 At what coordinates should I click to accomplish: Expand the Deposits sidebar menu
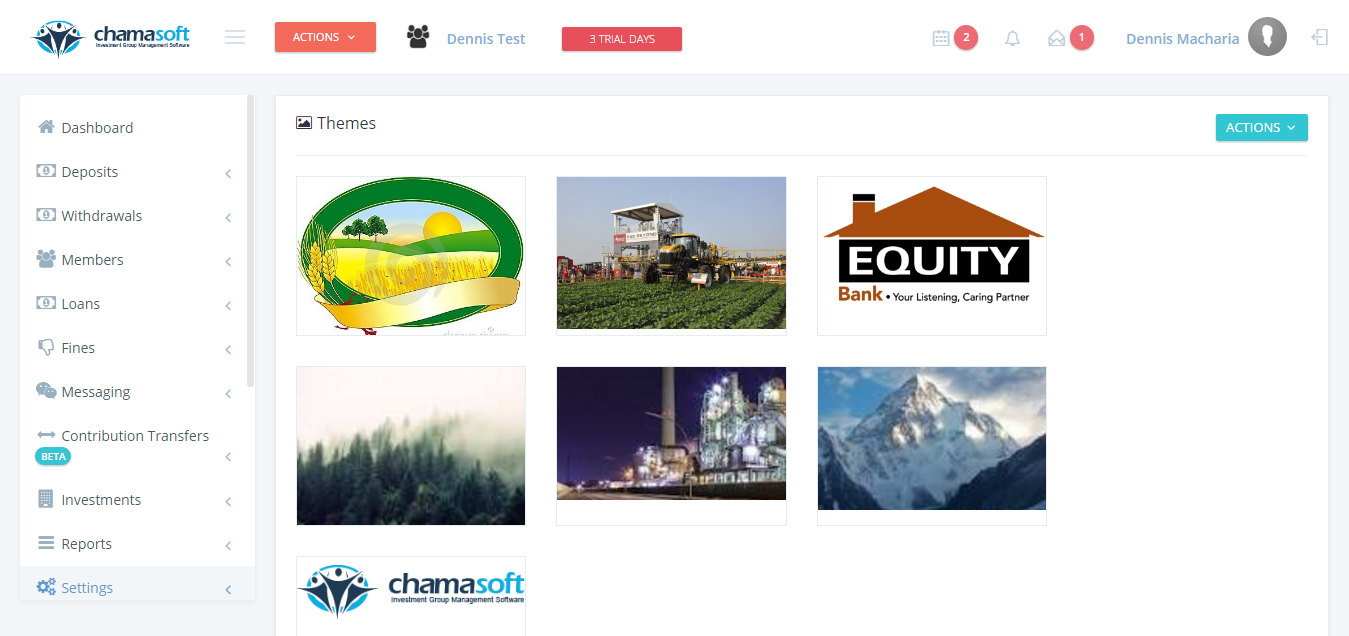coord(137,172)
